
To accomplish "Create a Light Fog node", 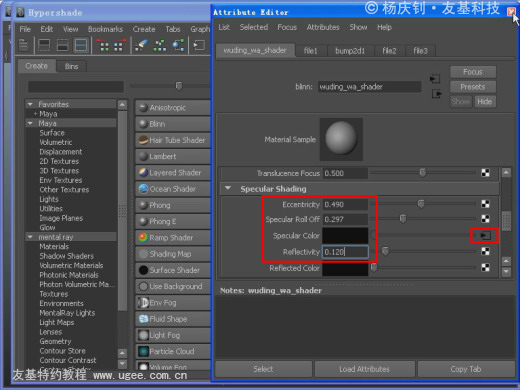I will tap(173, 335).
